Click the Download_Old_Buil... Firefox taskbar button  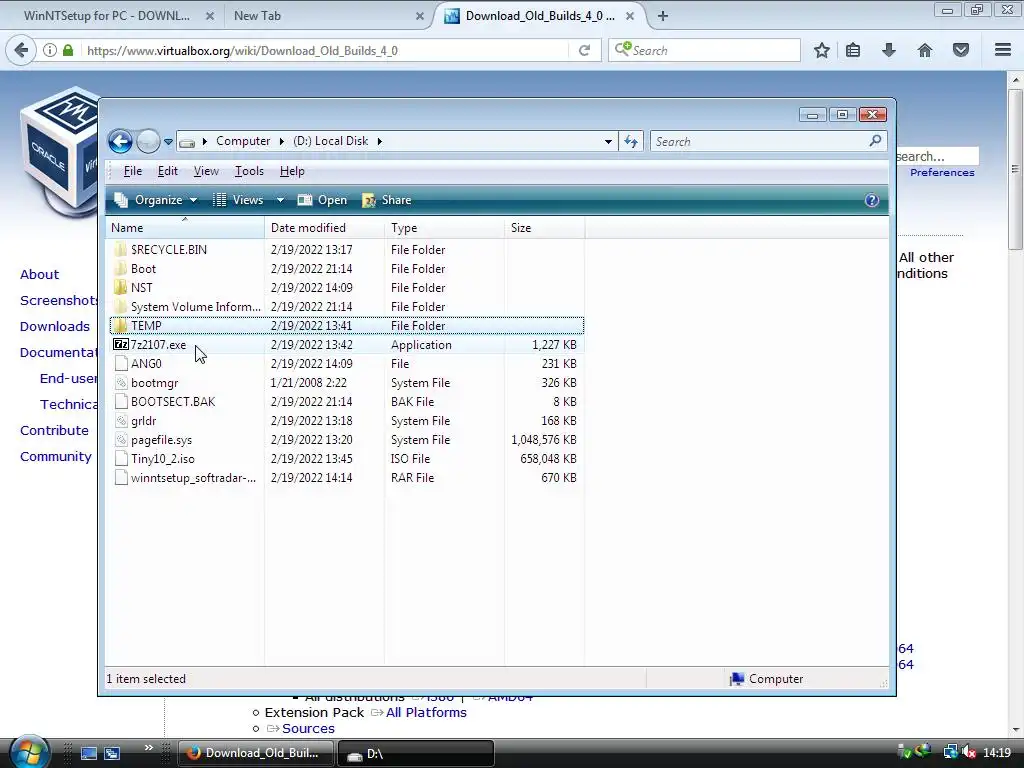point(256,753)
